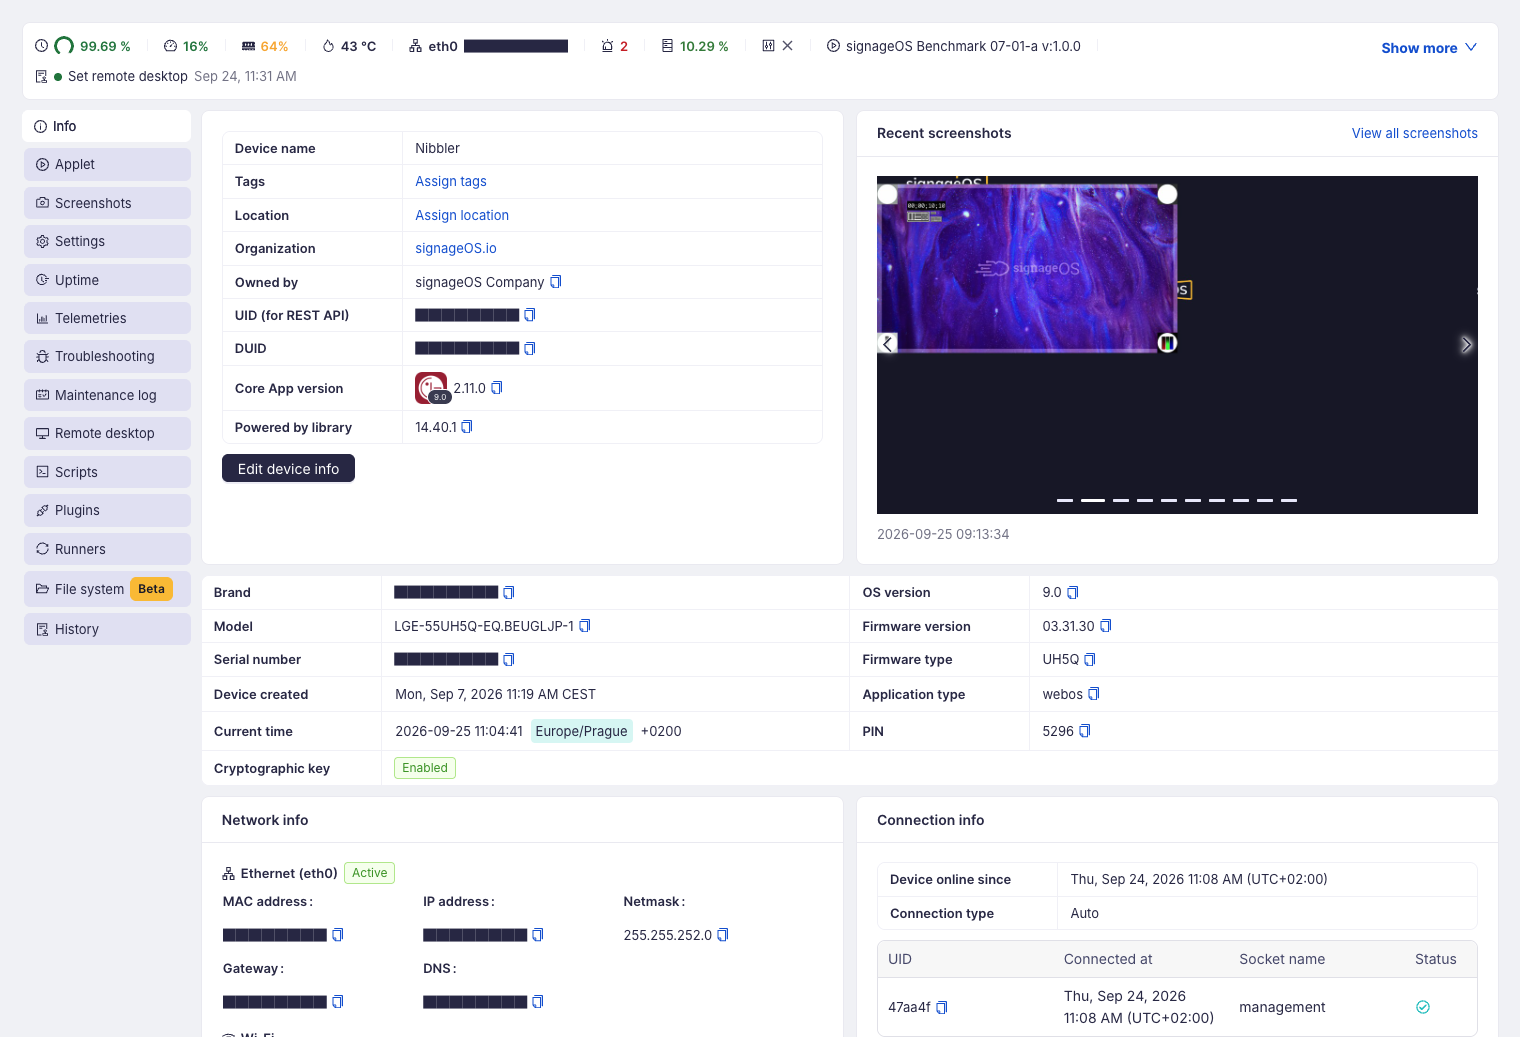This screenshot has width=1520, height=1037.
Task: Click the Ethernet Active status badge
Action: (x=369, y=873)
